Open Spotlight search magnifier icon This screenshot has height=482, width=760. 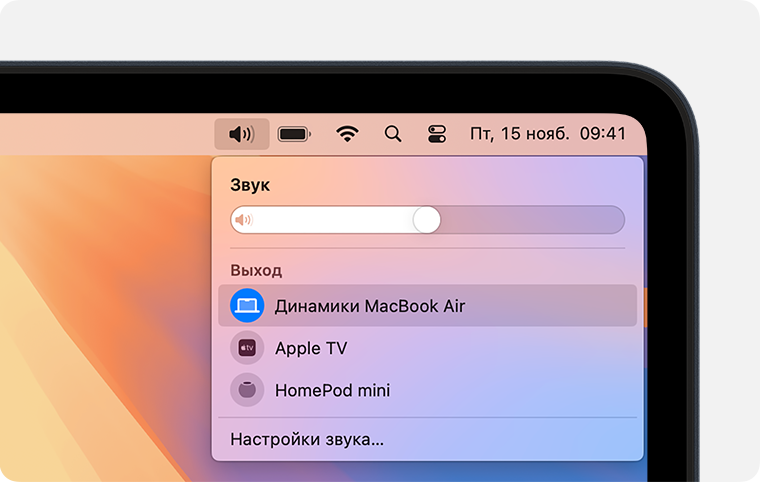[393, 134]
